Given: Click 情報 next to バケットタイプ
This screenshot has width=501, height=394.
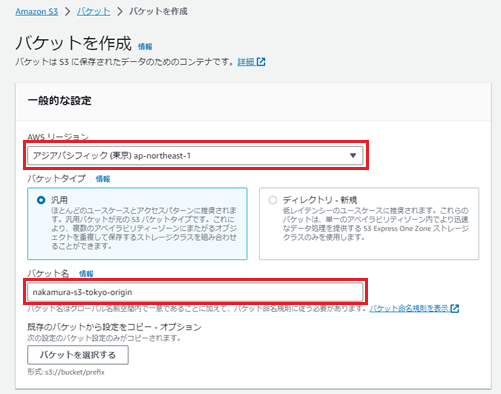Looking at the screenshot, I should pos(103,179).
